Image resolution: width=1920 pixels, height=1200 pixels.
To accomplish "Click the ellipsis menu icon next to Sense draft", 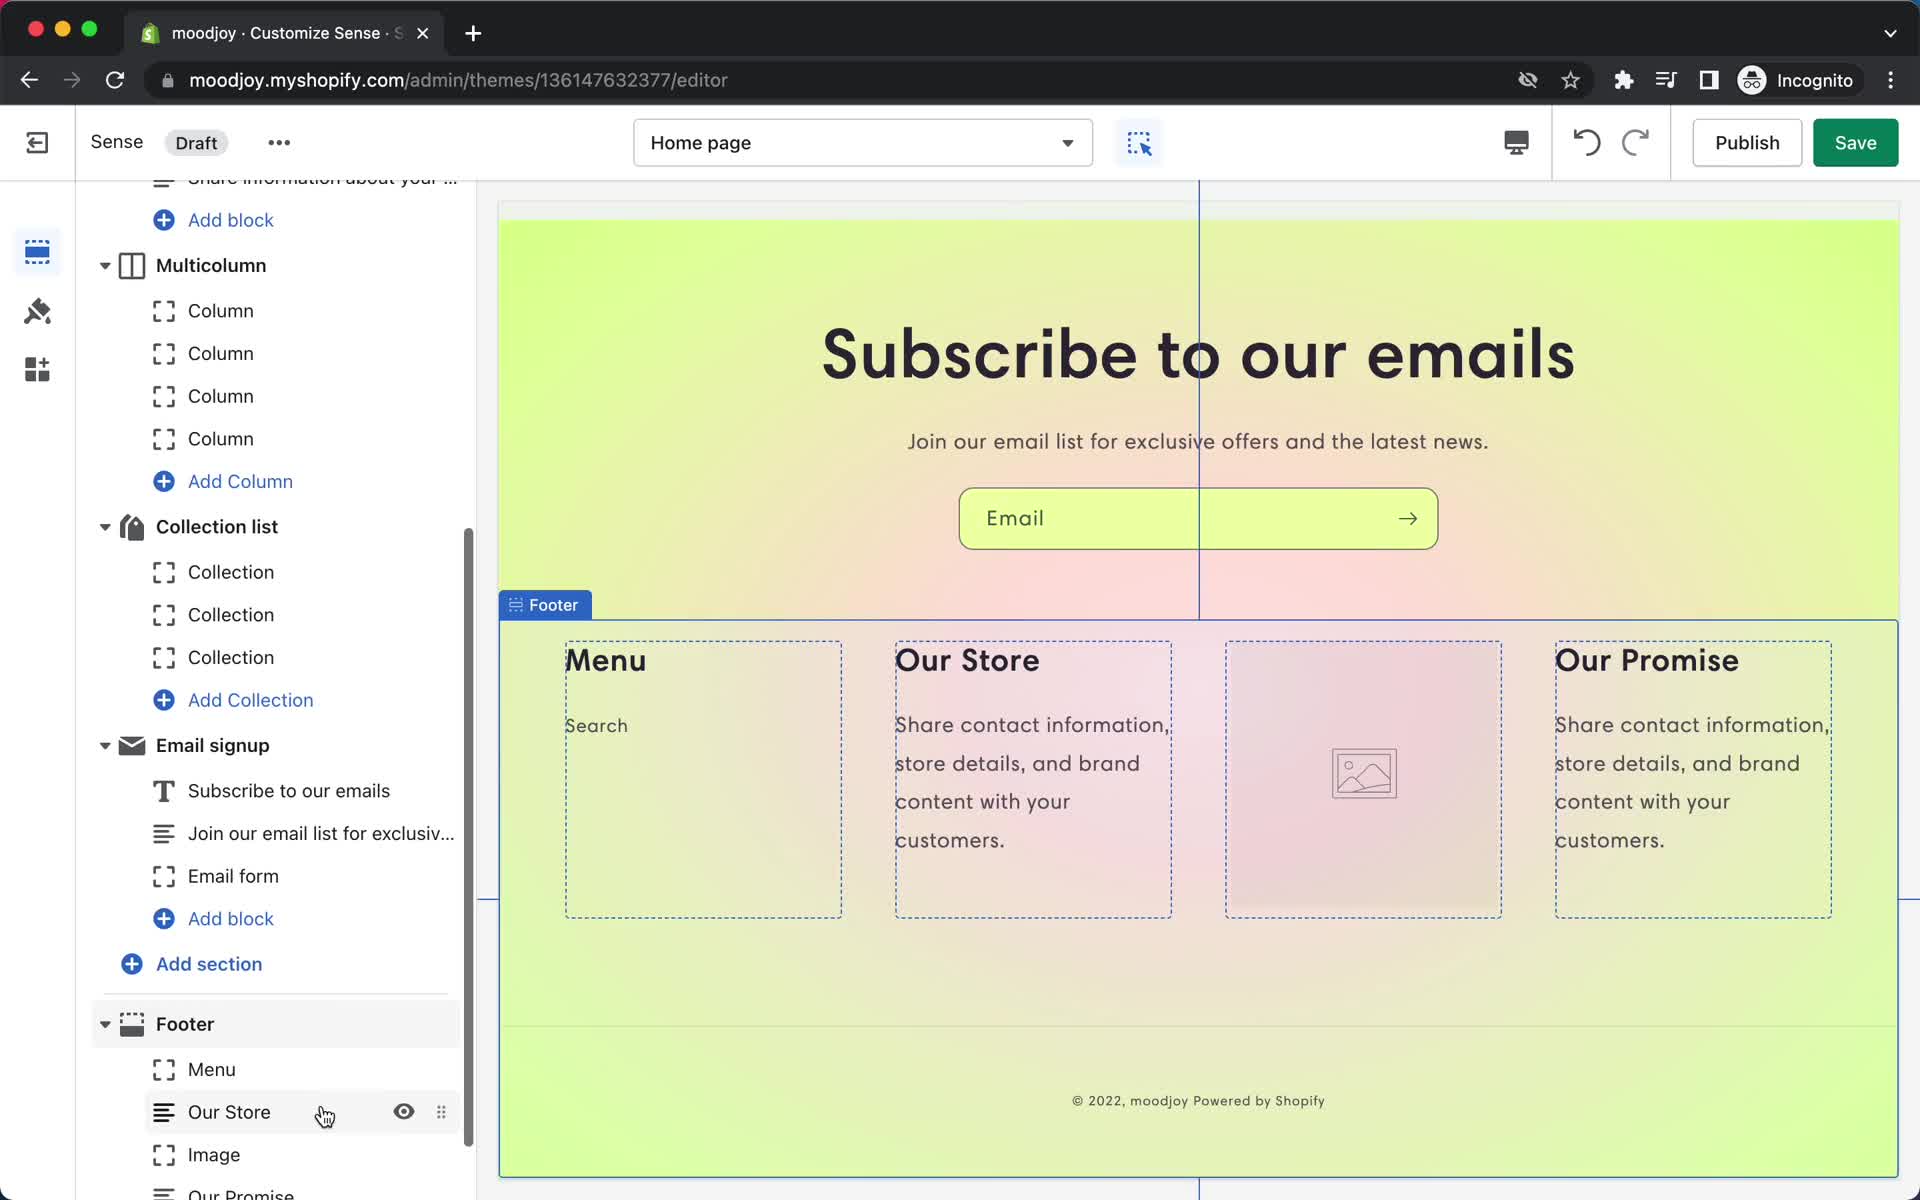I will pyautogui.click(x=279, y=141).
